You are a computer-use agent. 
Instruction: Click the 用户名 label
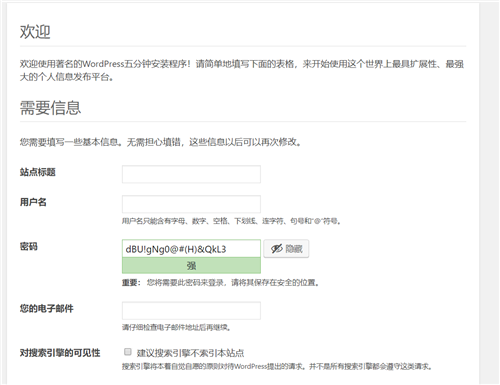[33, 202]
